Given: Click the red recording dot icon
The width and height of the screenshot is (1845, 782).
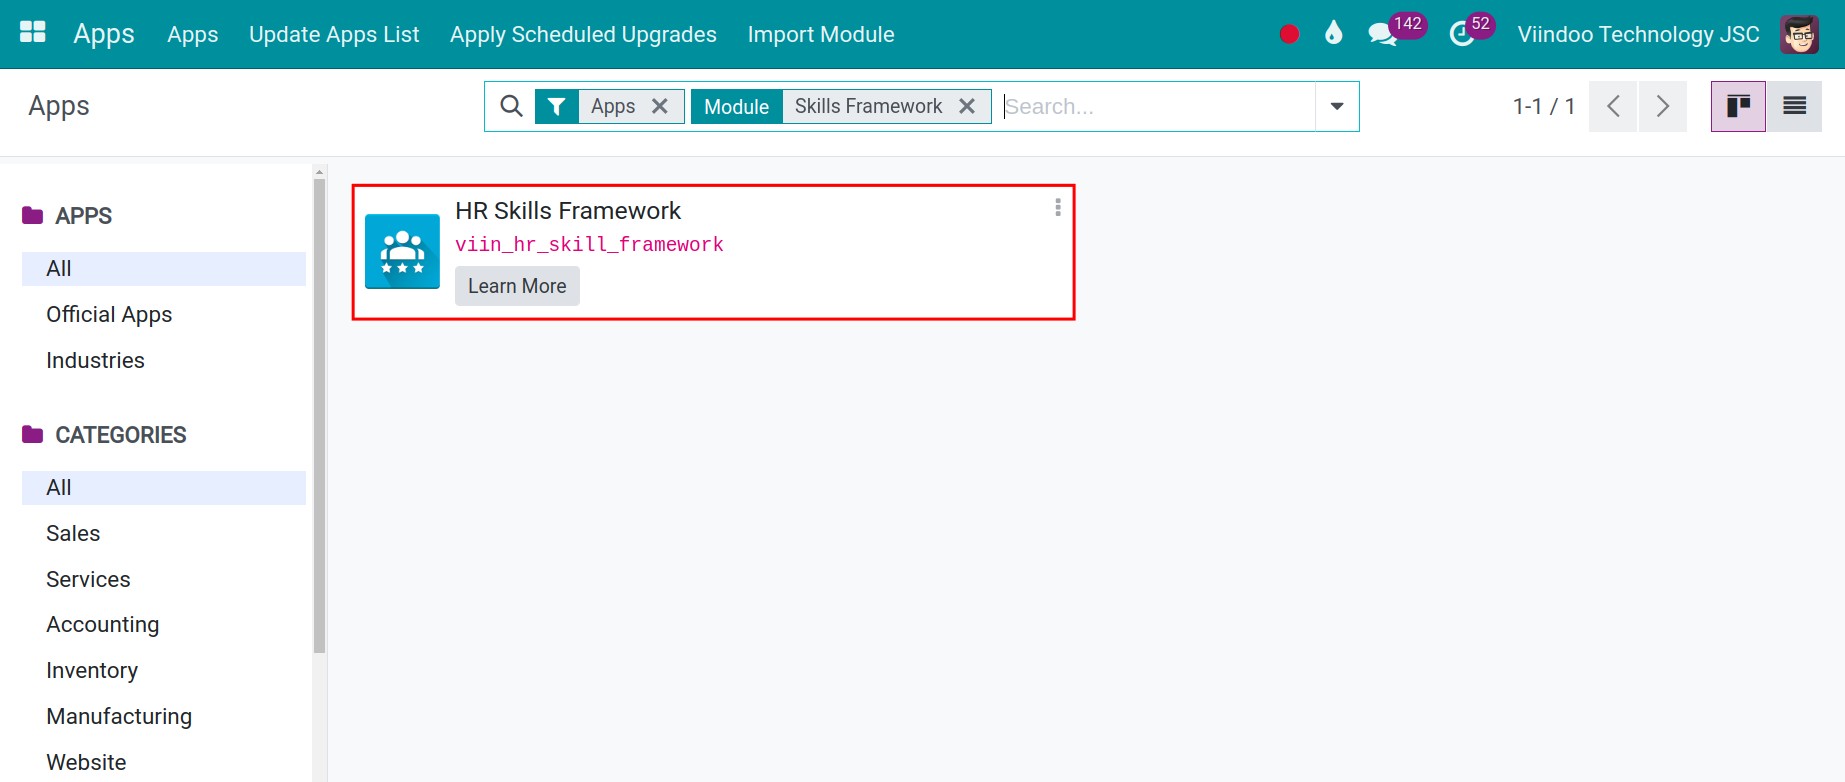Looking at the screenshot, I should click(x=1289, y=34).
